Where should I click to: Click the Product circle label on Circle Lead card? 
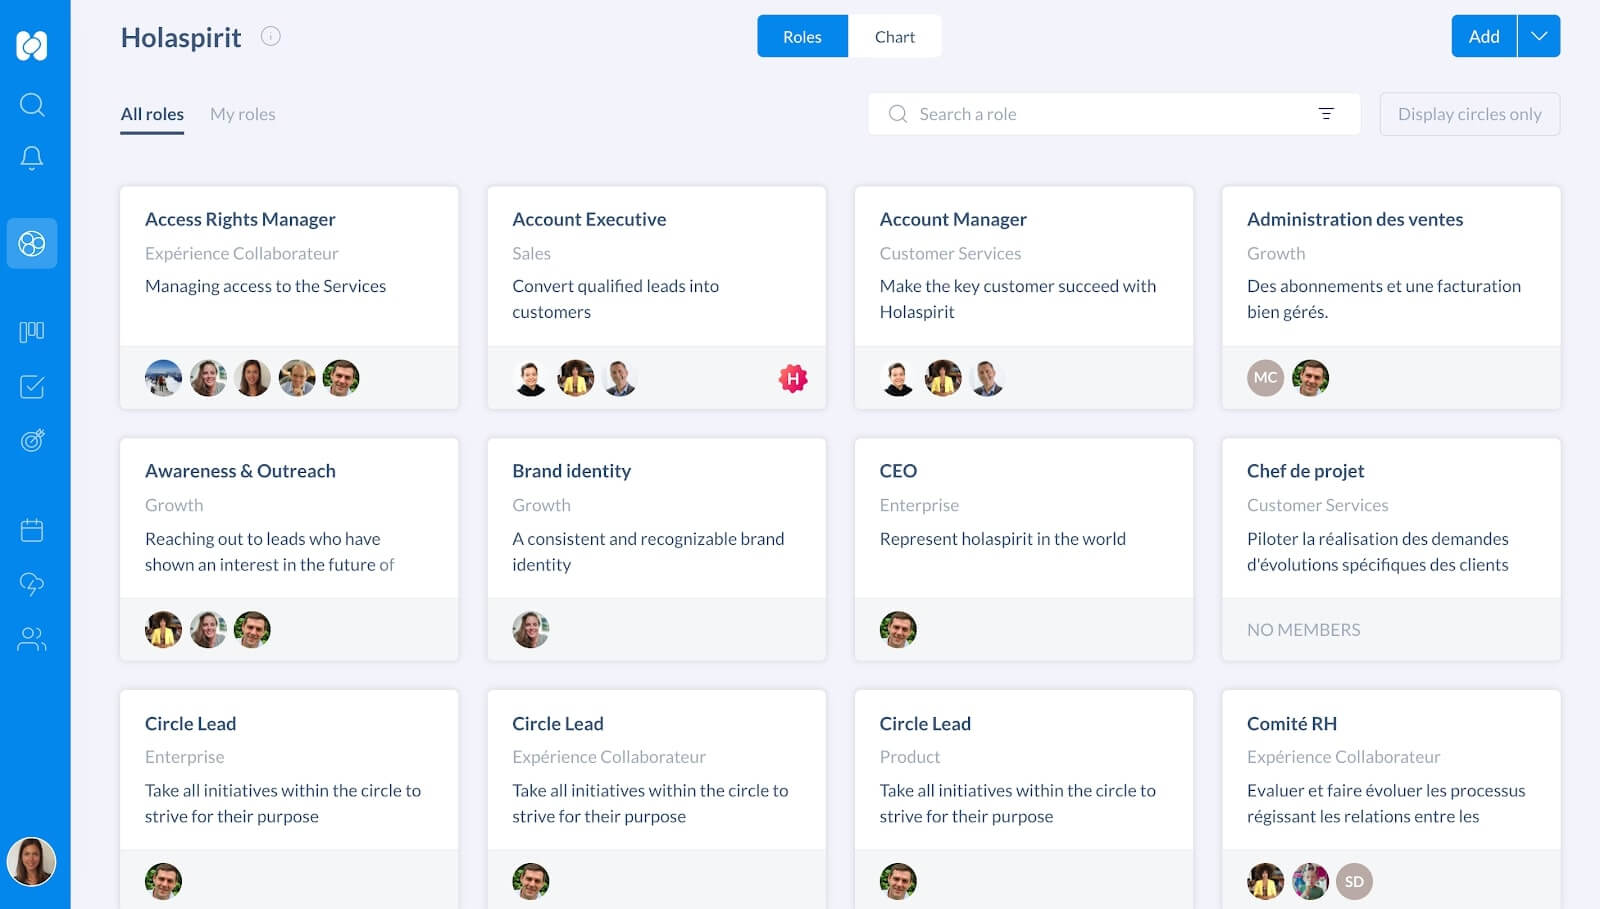point(910,757)
